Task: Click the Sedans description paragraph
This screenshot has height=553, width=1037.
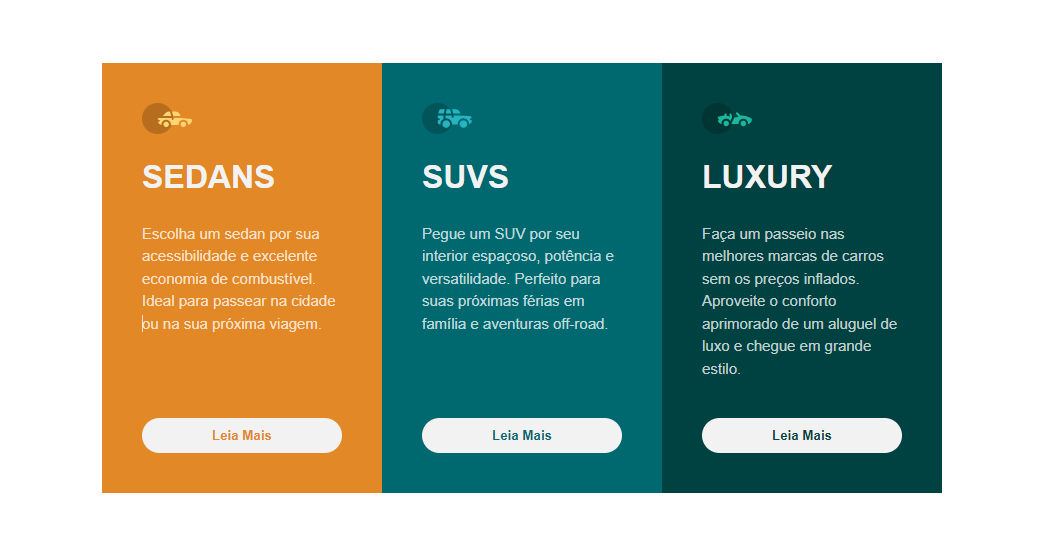Action: [239, 278]
